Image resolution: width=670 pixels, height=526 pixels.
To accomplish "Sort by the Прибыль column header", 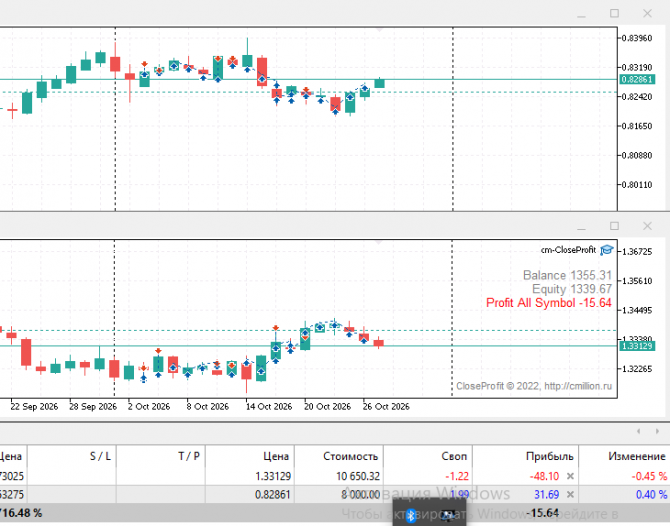I will pyautogui.click(x=526, y=456).
